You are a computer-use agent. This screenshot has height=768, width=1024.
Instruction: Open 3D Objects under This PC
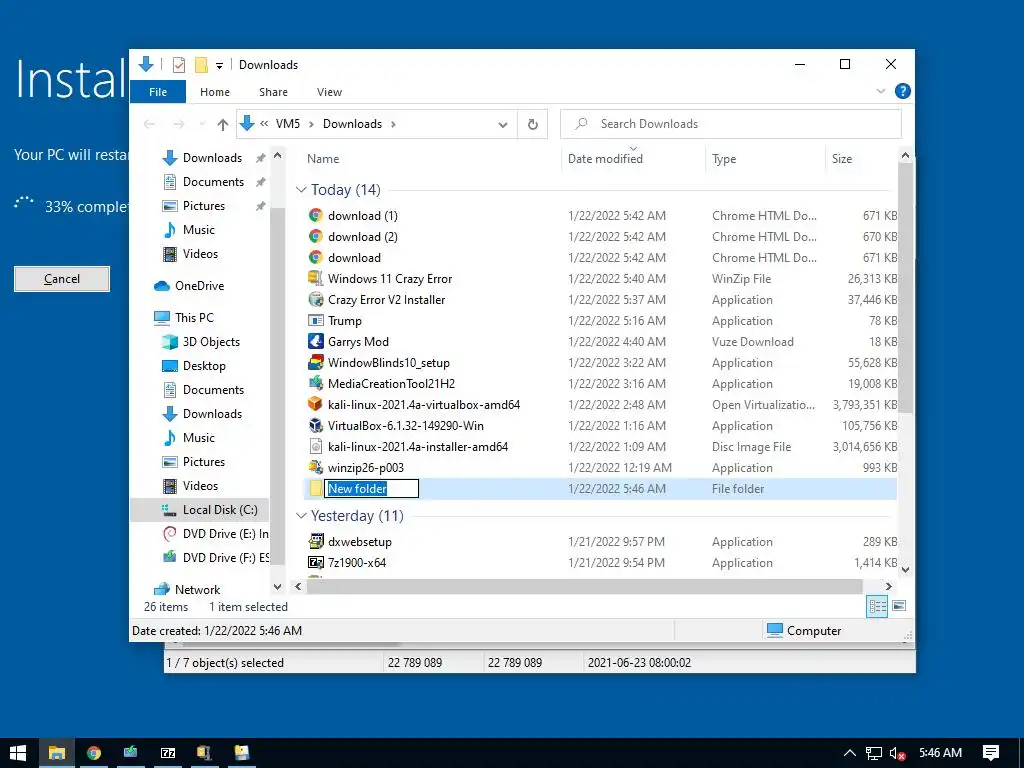coord(210,342)
